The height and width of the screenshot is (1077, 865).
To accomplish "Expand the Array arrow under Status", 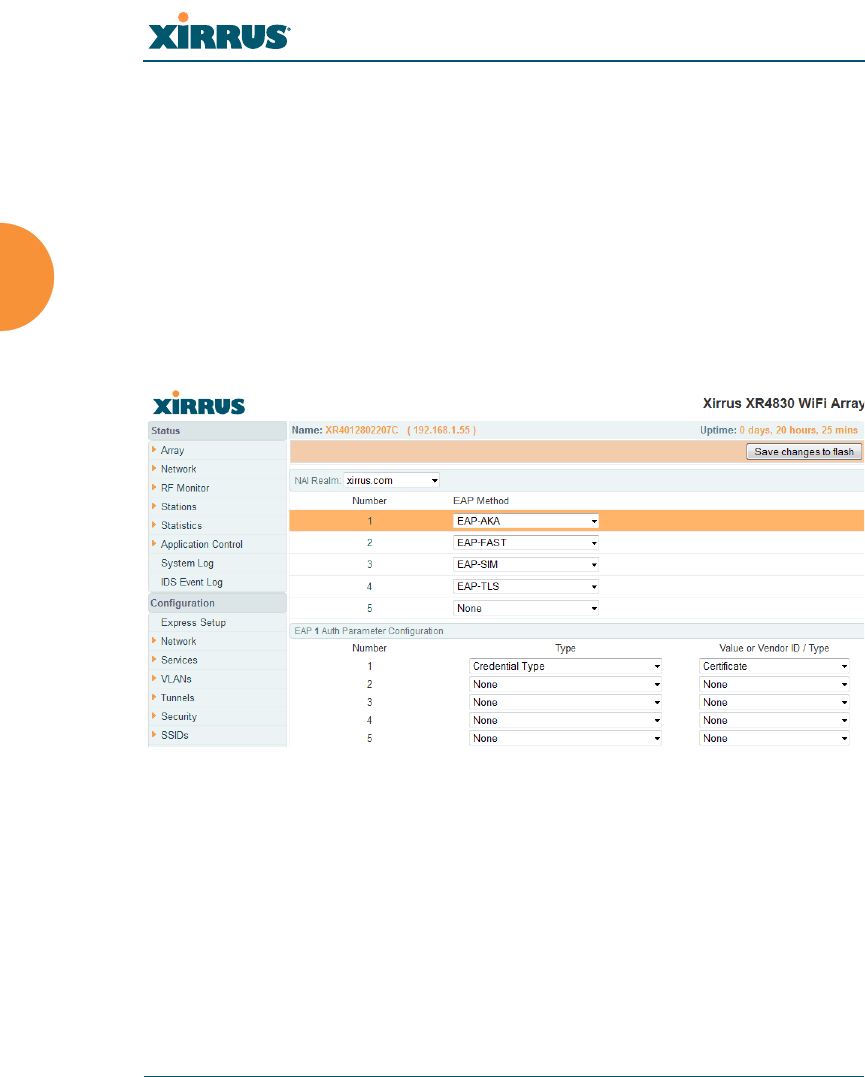I will click(x=154, y=449).
